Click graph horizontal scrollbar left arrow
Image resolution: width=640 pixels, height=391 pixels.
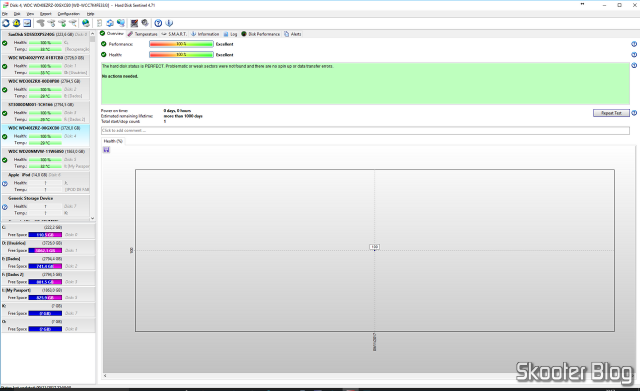point(105,375)
